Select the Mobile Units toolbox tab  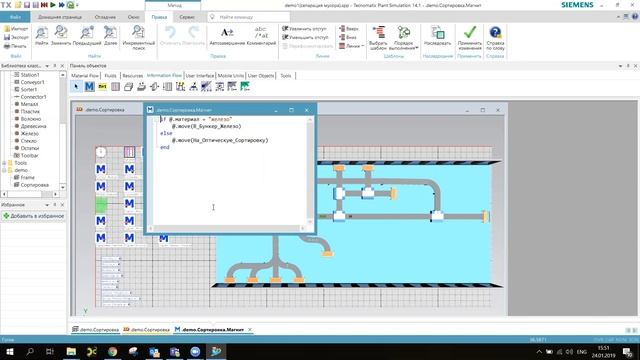tap(231, 76)
